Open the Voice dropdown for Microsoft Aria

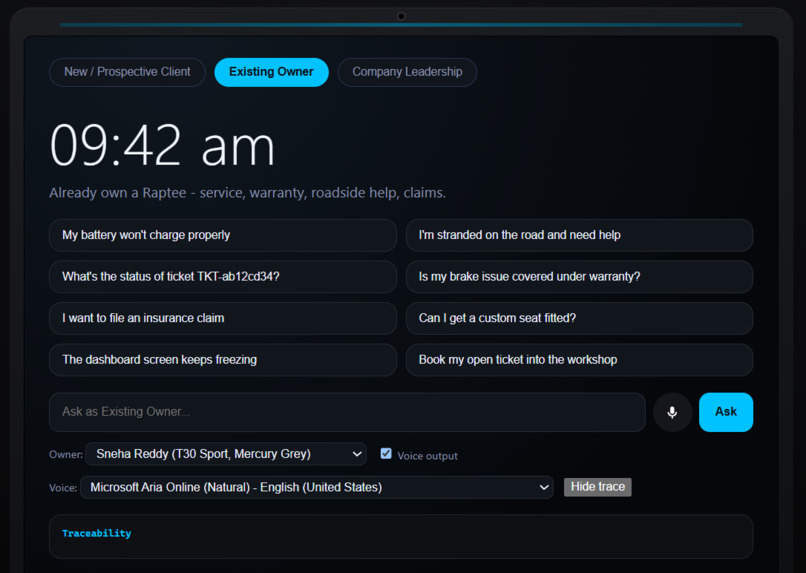(317, 487)
